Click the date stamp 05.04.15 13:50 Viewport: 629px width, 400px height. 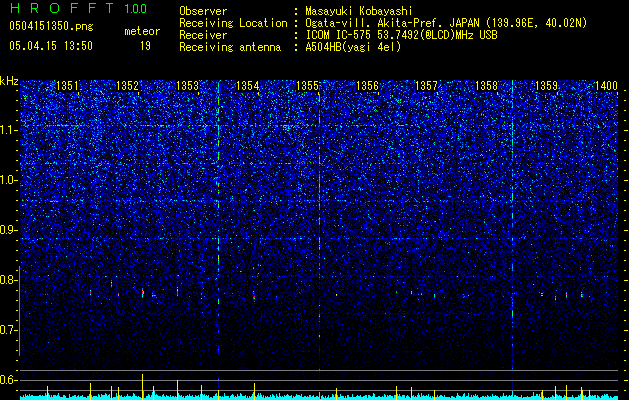click(x=51, y=46)
